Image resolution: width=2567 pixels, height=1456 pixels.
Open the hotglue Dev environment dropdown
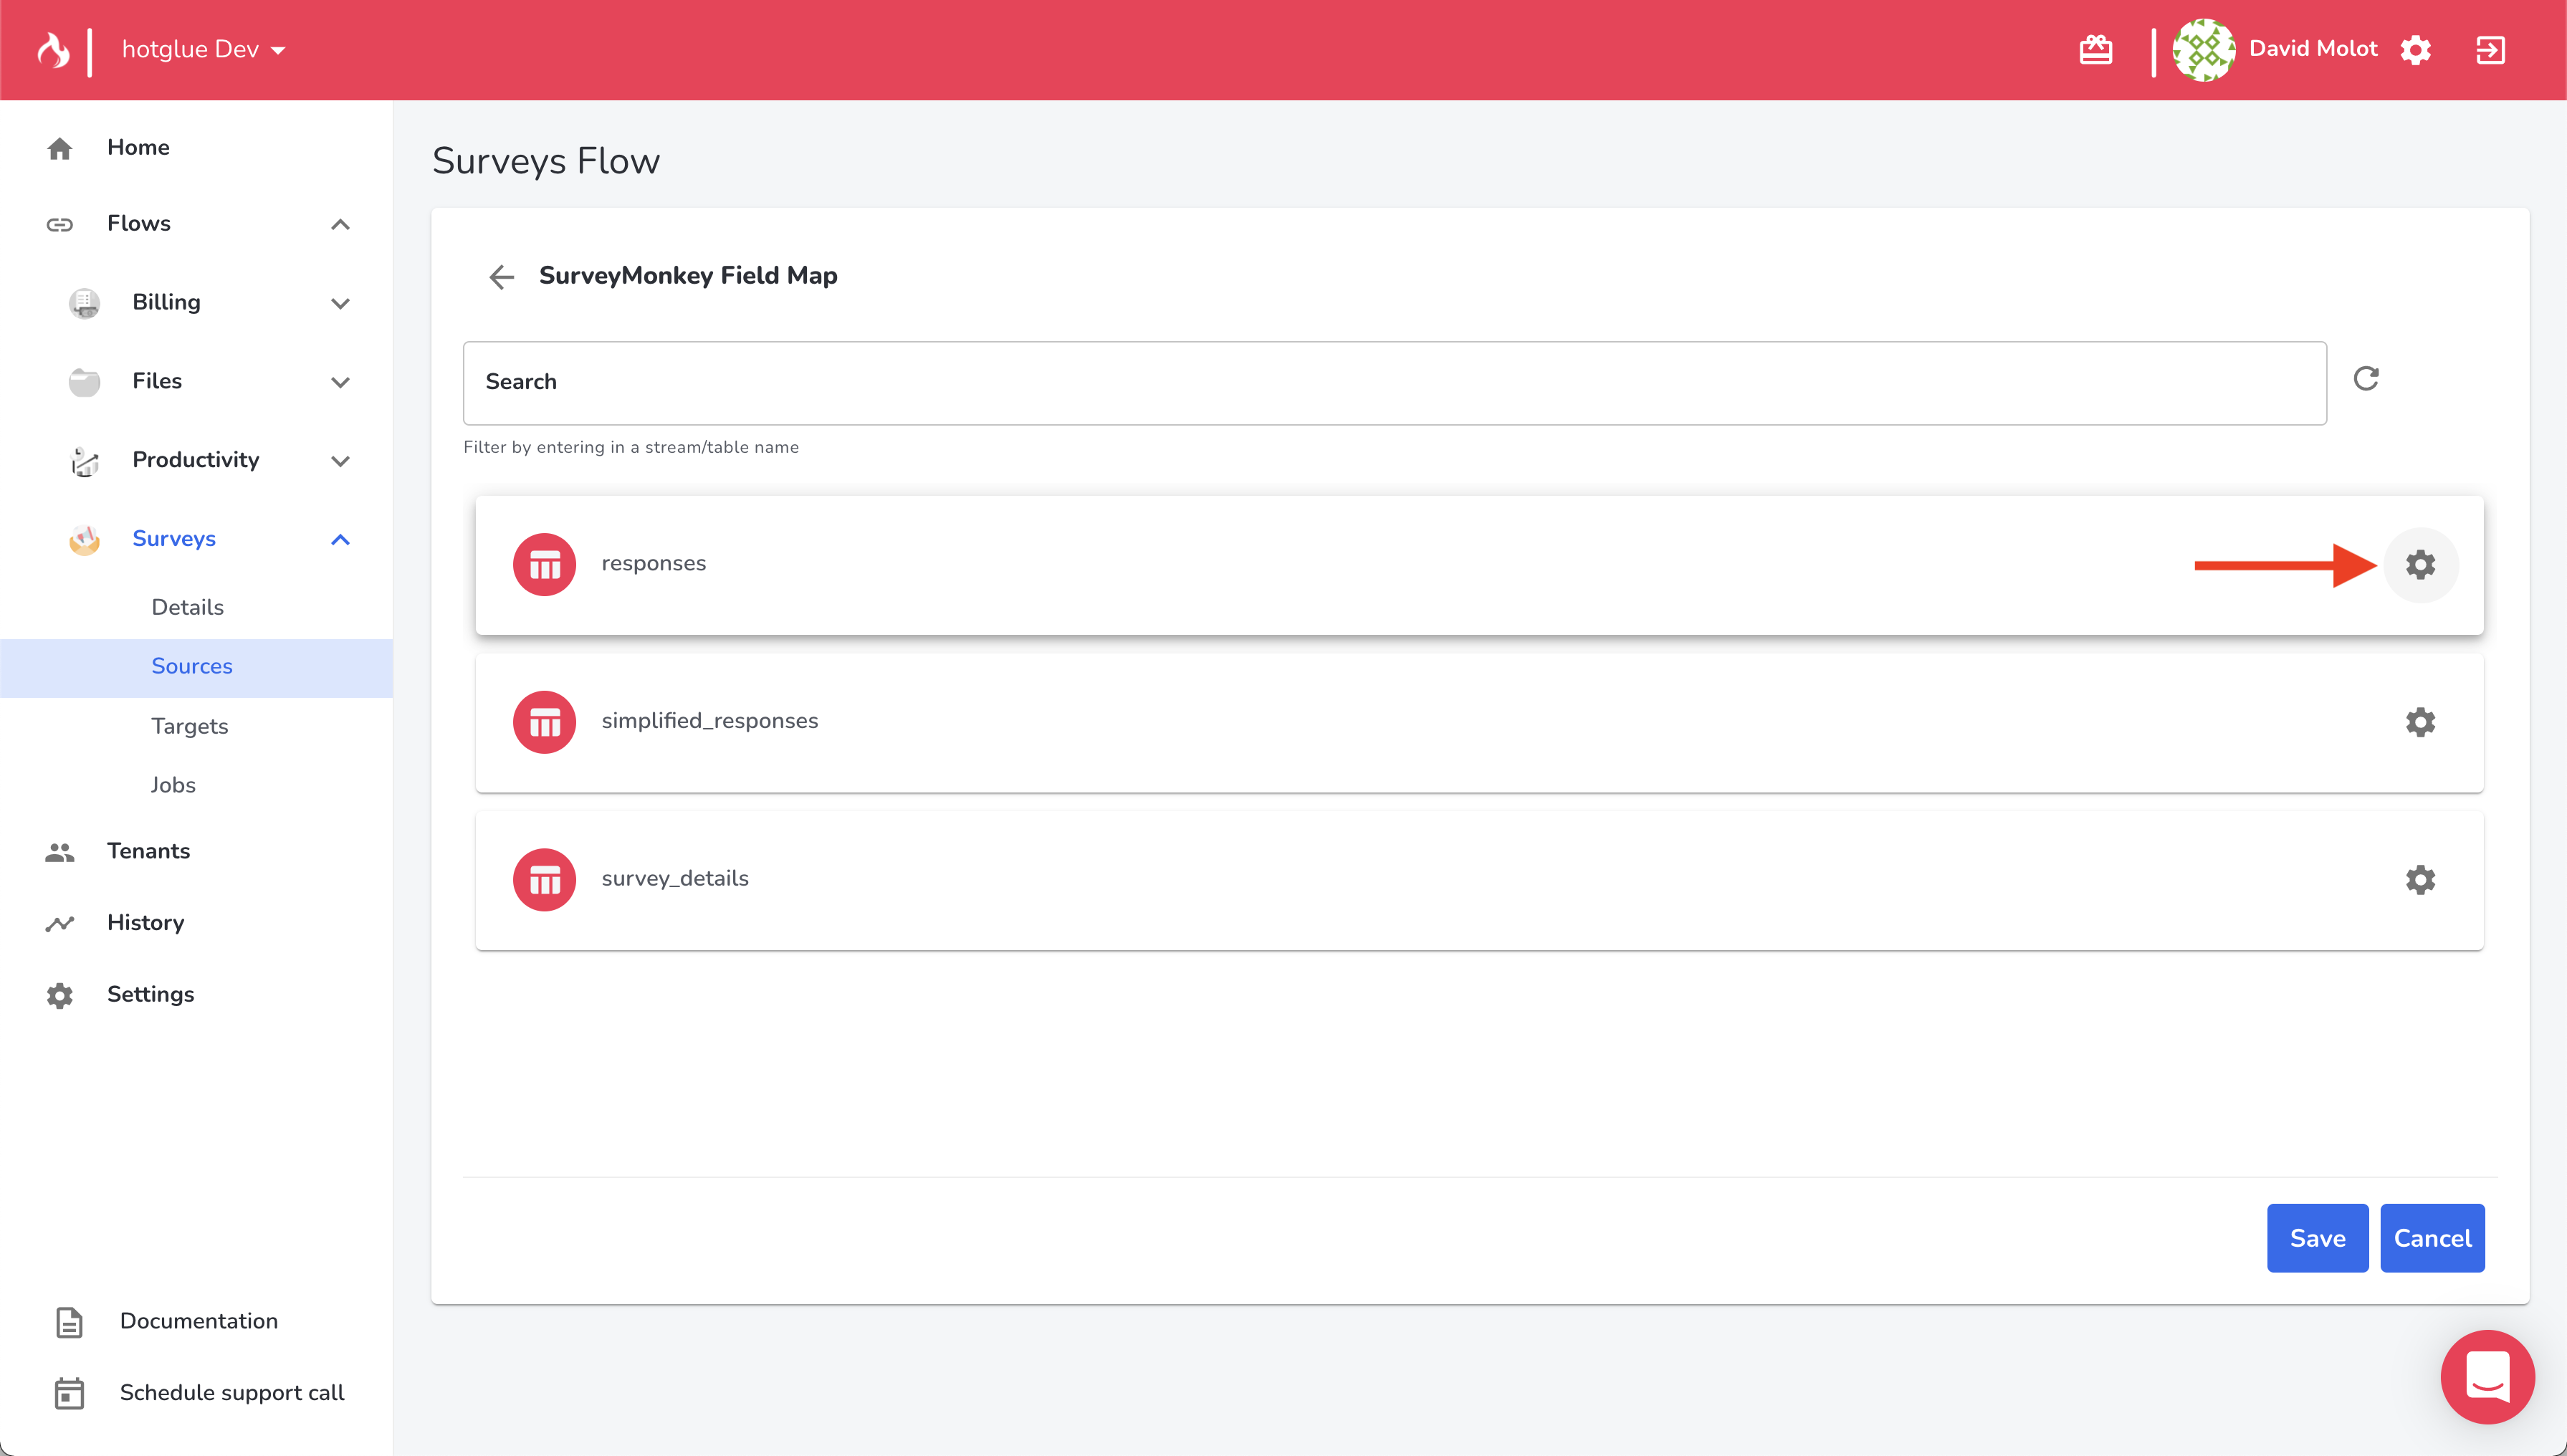point(203,50)
